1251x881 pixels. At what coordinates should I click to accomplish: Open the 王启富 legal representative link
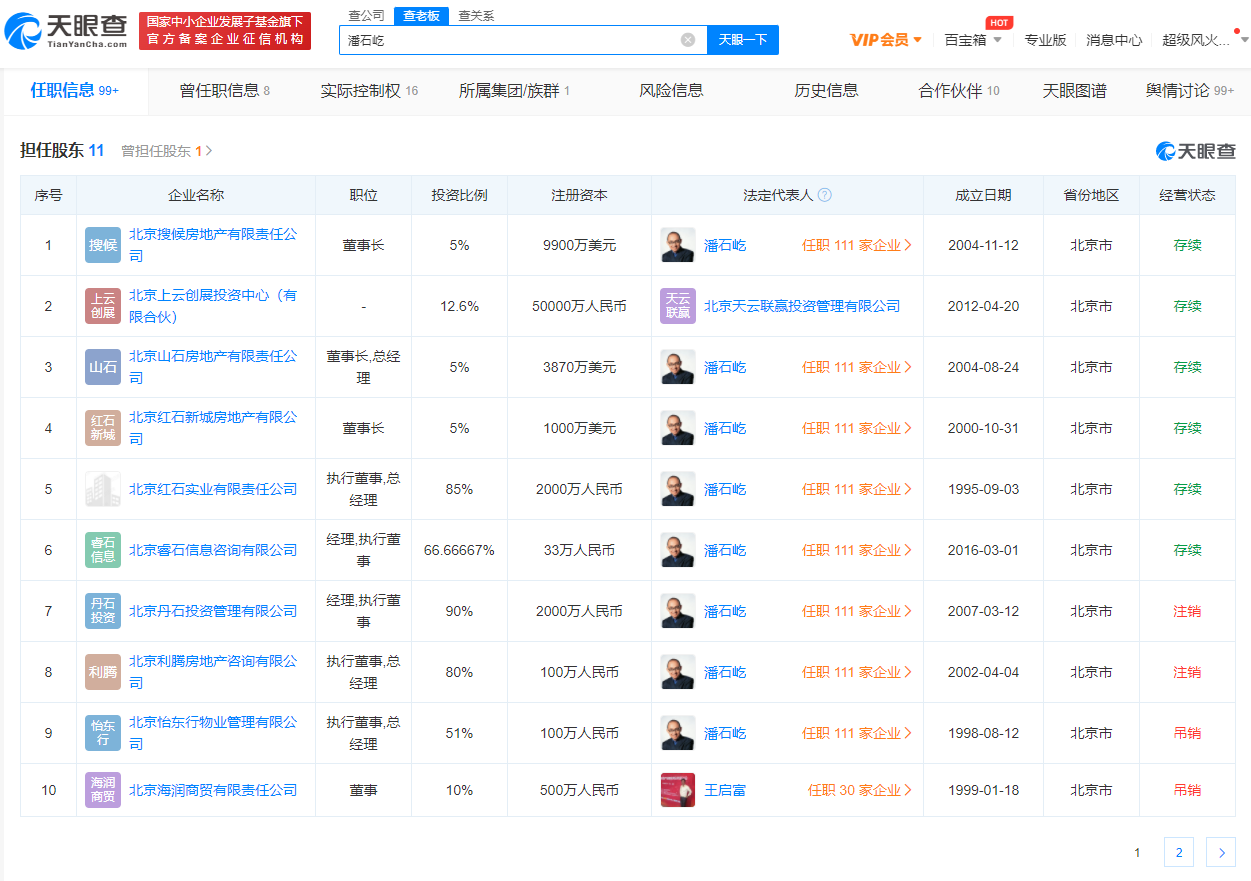tap(724, 790)
